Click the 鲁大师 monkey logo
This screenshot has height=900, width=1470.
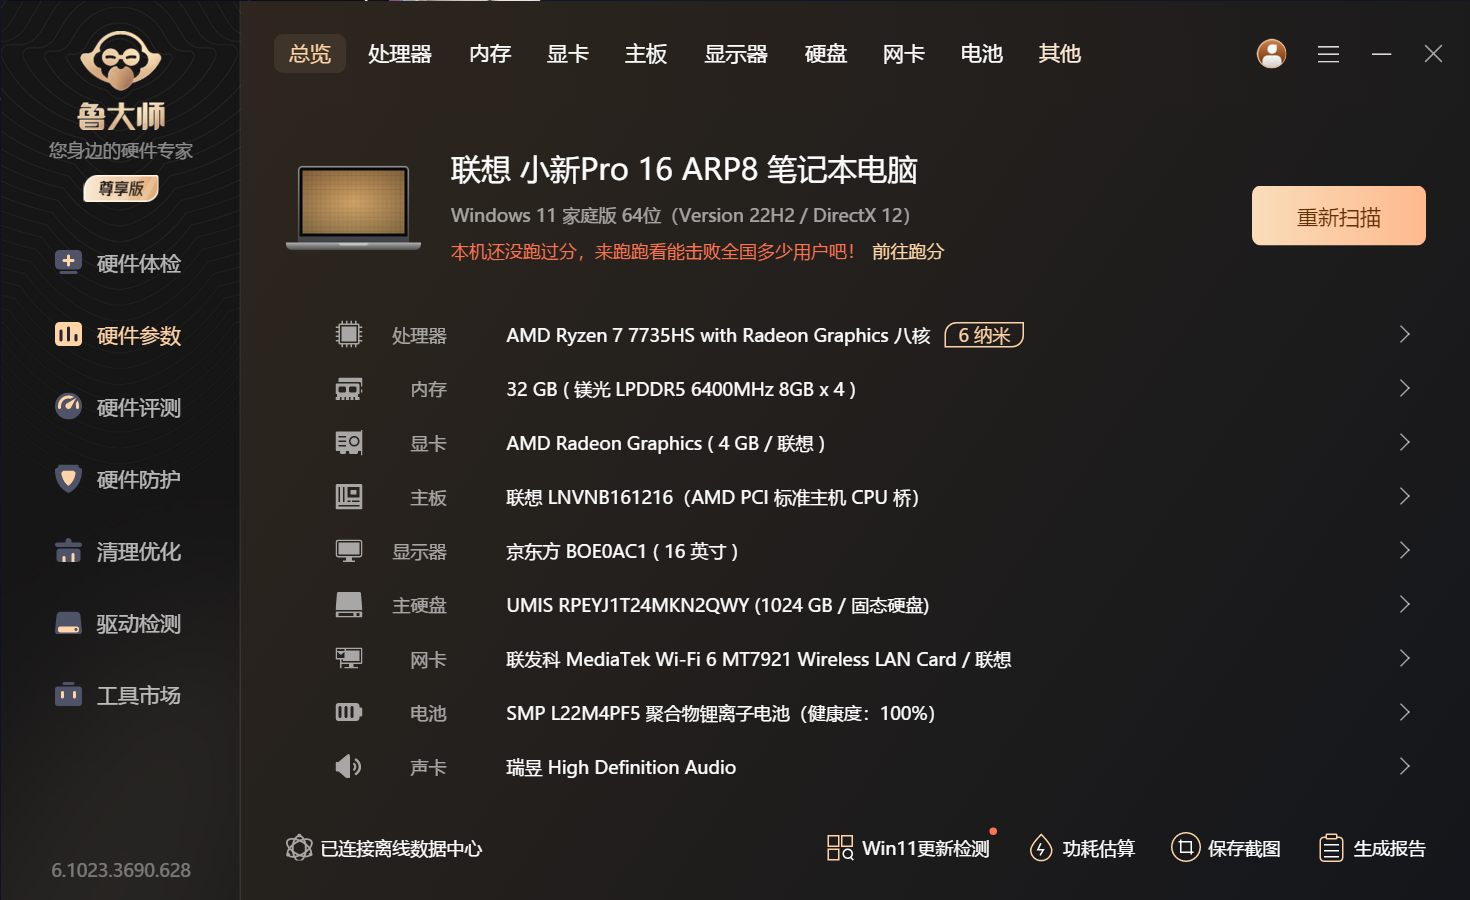pos(121,62)
